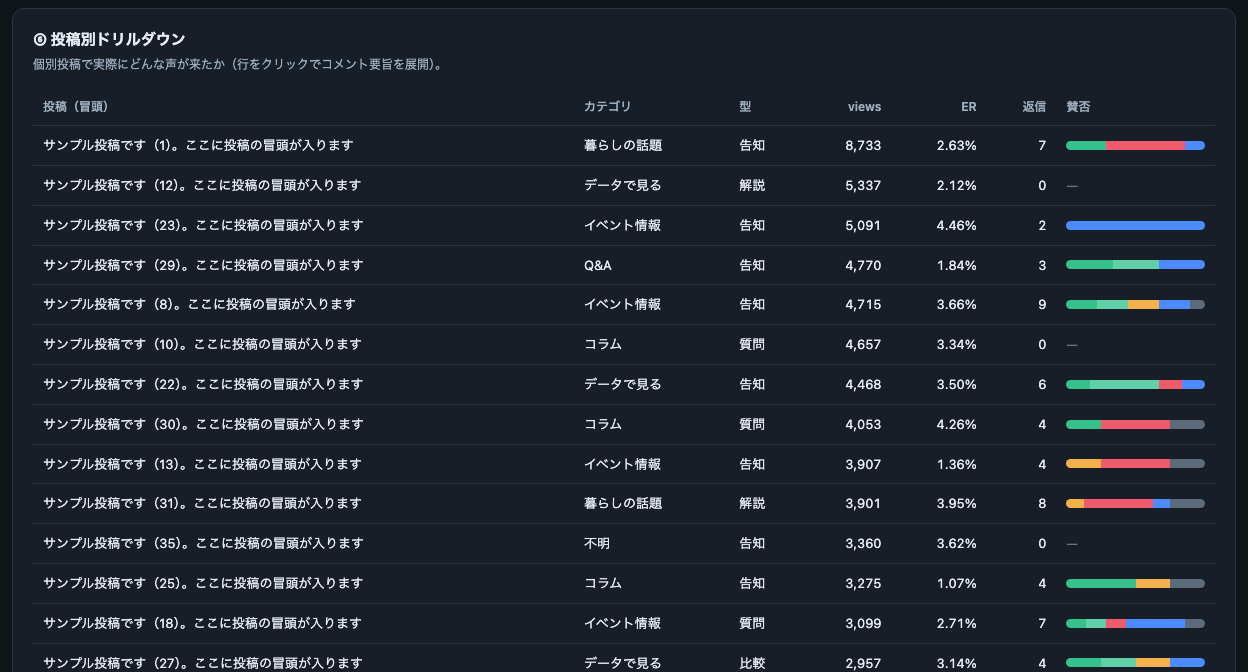Click sentiment bar for post （31）

click(x=1135, y=504)
